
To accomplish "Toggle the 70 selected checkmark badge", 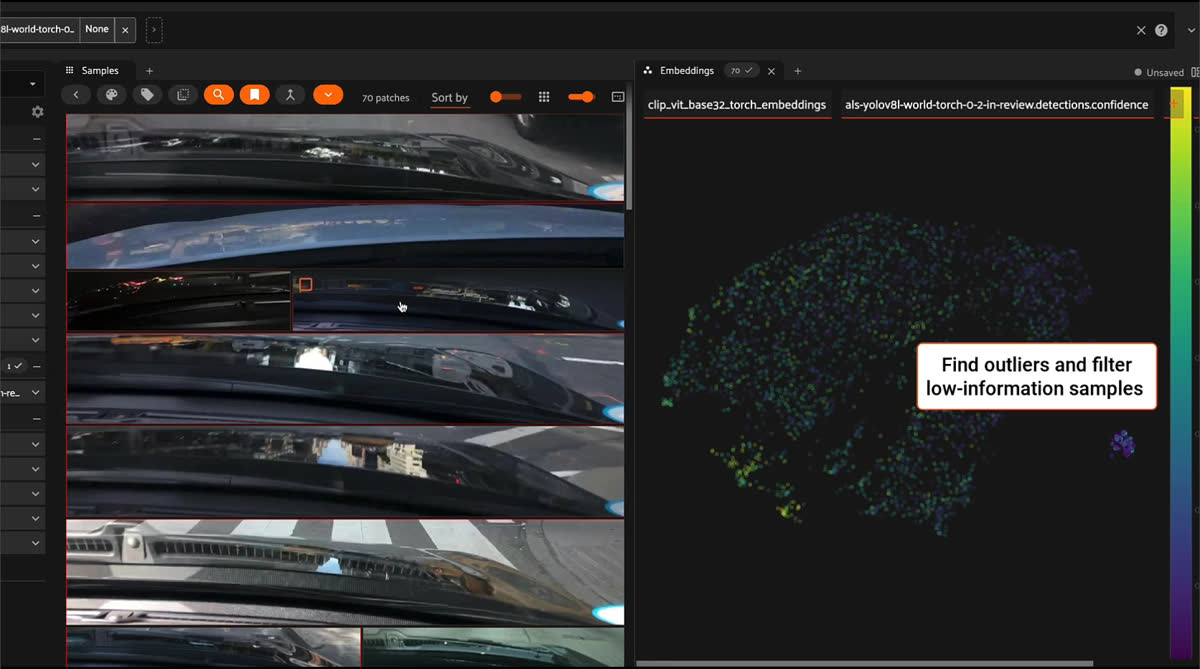I will (x=742, y=71).
